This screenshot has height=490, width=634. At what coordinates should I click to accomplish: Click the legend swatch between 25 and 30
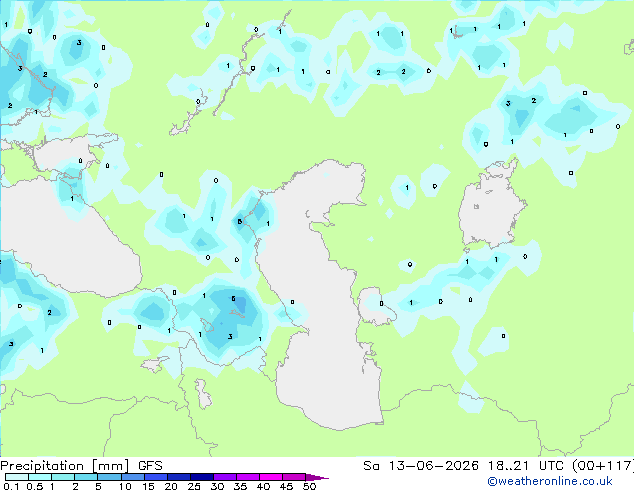pyautogui.click(x=201, y=477)
